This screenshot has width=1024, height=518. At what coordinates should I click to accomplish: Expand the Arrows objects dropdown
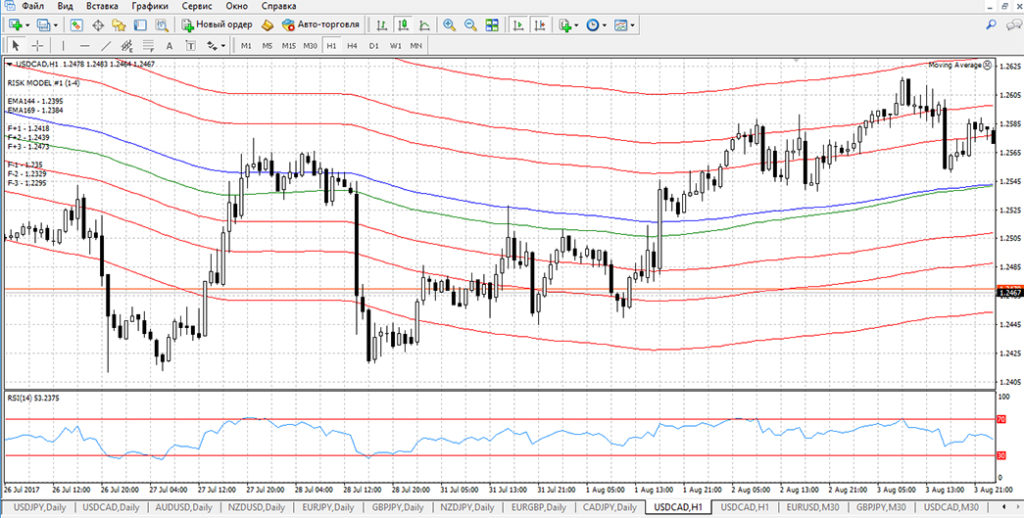[223, 46]
